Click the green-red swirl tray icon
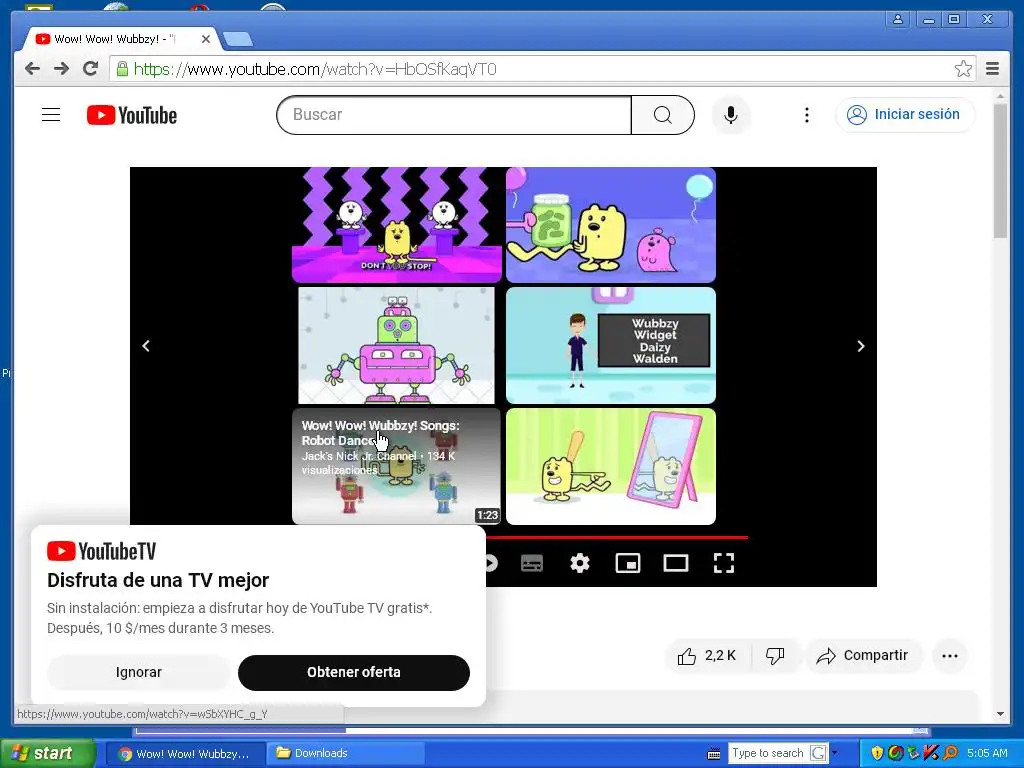 coord(895,753)
